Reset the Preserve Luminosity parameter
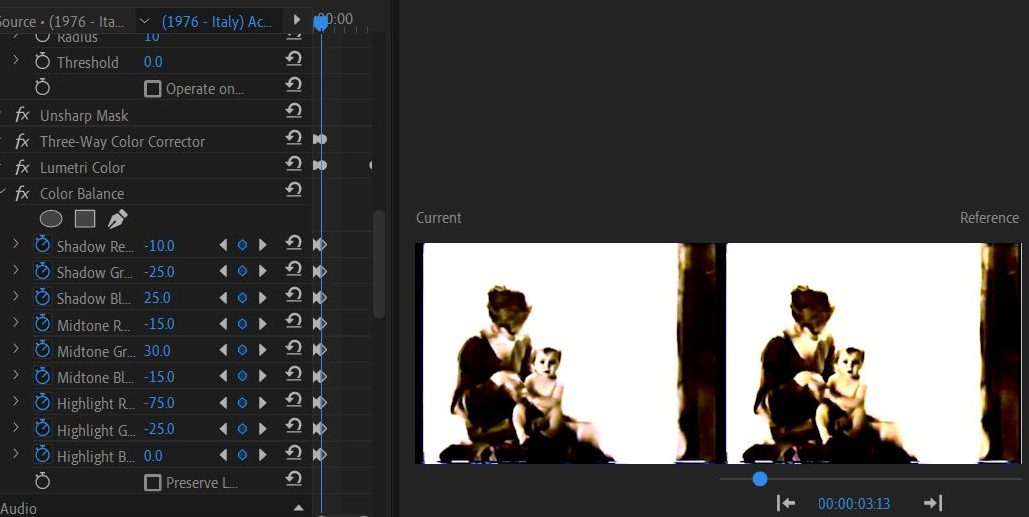This screenshot has height=517, width=1029. point(293,479)
